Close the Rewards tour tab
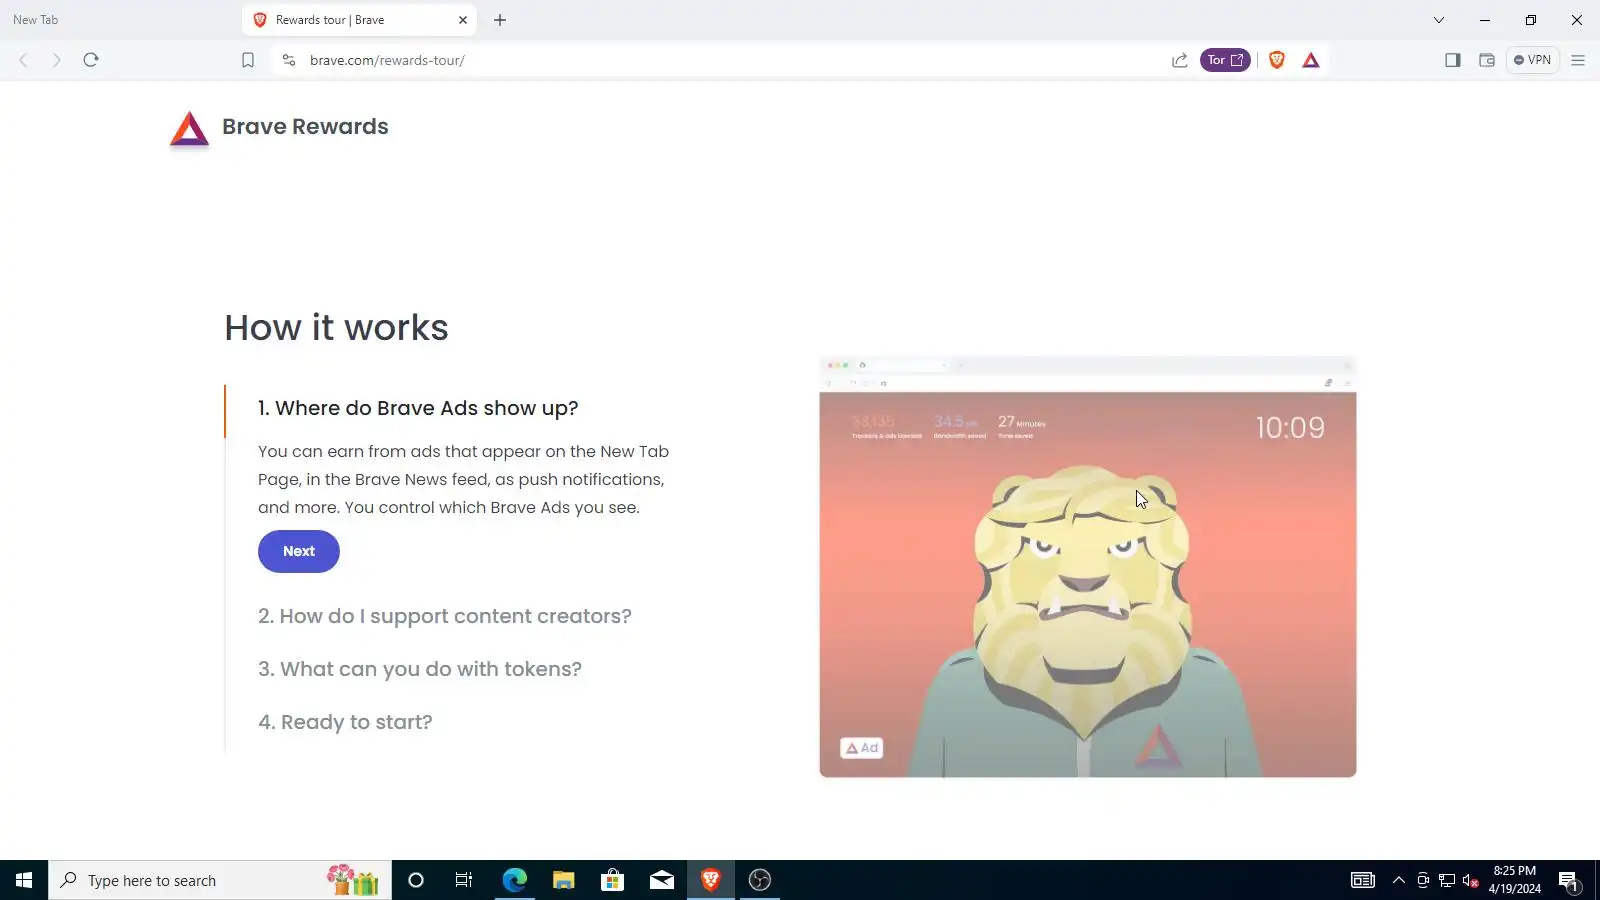The image size is (1600, 900). (x=463, y=20)
